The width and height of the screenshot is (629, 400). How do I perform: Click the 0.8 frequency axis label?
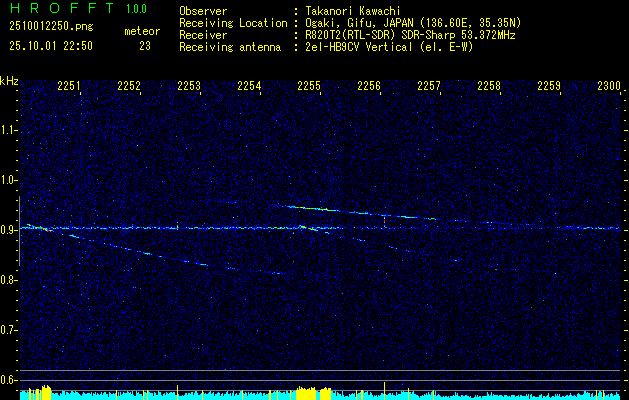pyautogui.click(x=8, y=280)
